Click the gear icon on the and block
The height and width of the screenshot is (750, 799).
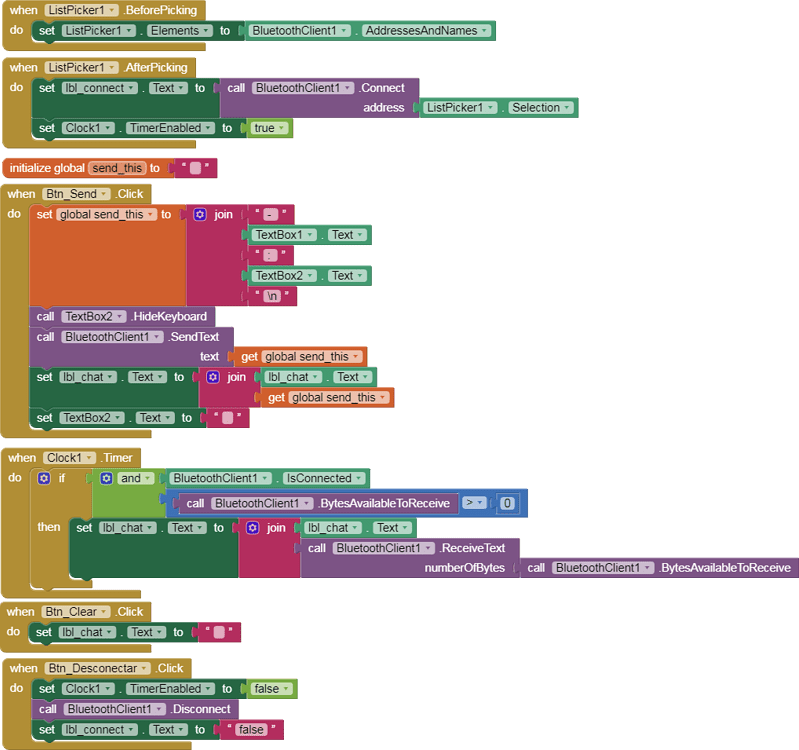pyautogui.click(x=107, y=478)
